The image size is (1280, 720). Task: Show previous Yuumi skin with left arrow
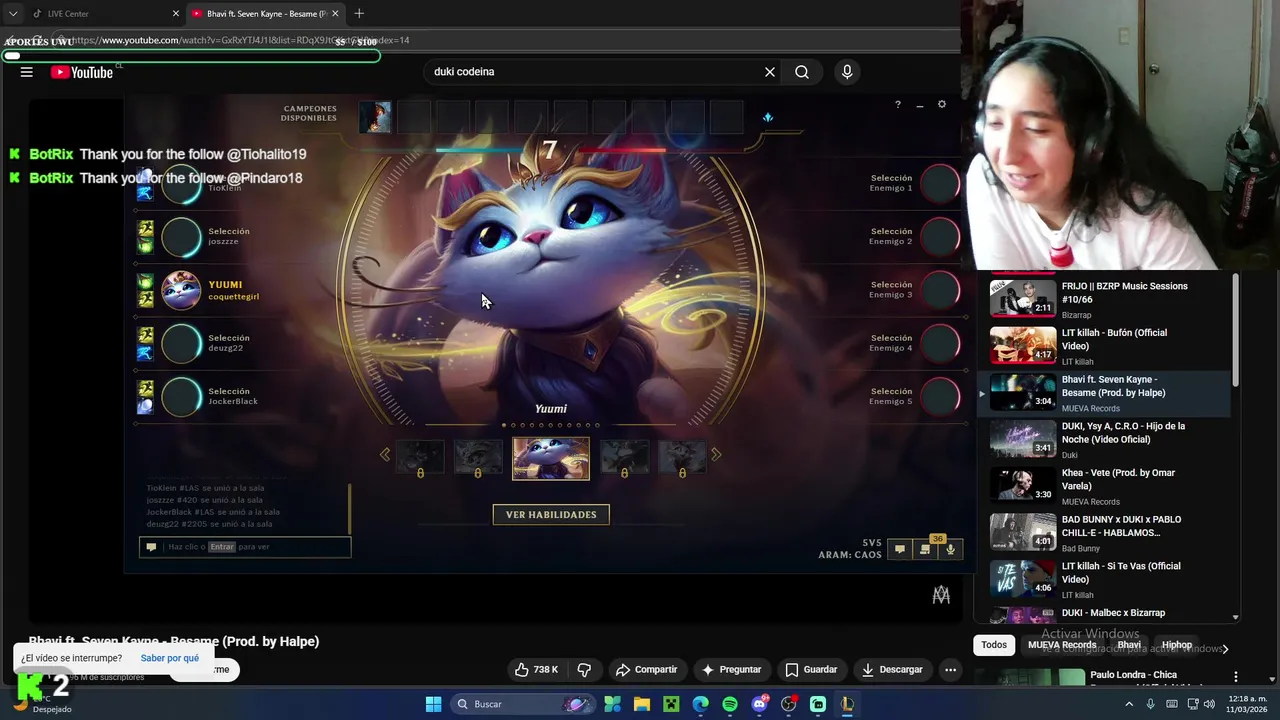385,455
